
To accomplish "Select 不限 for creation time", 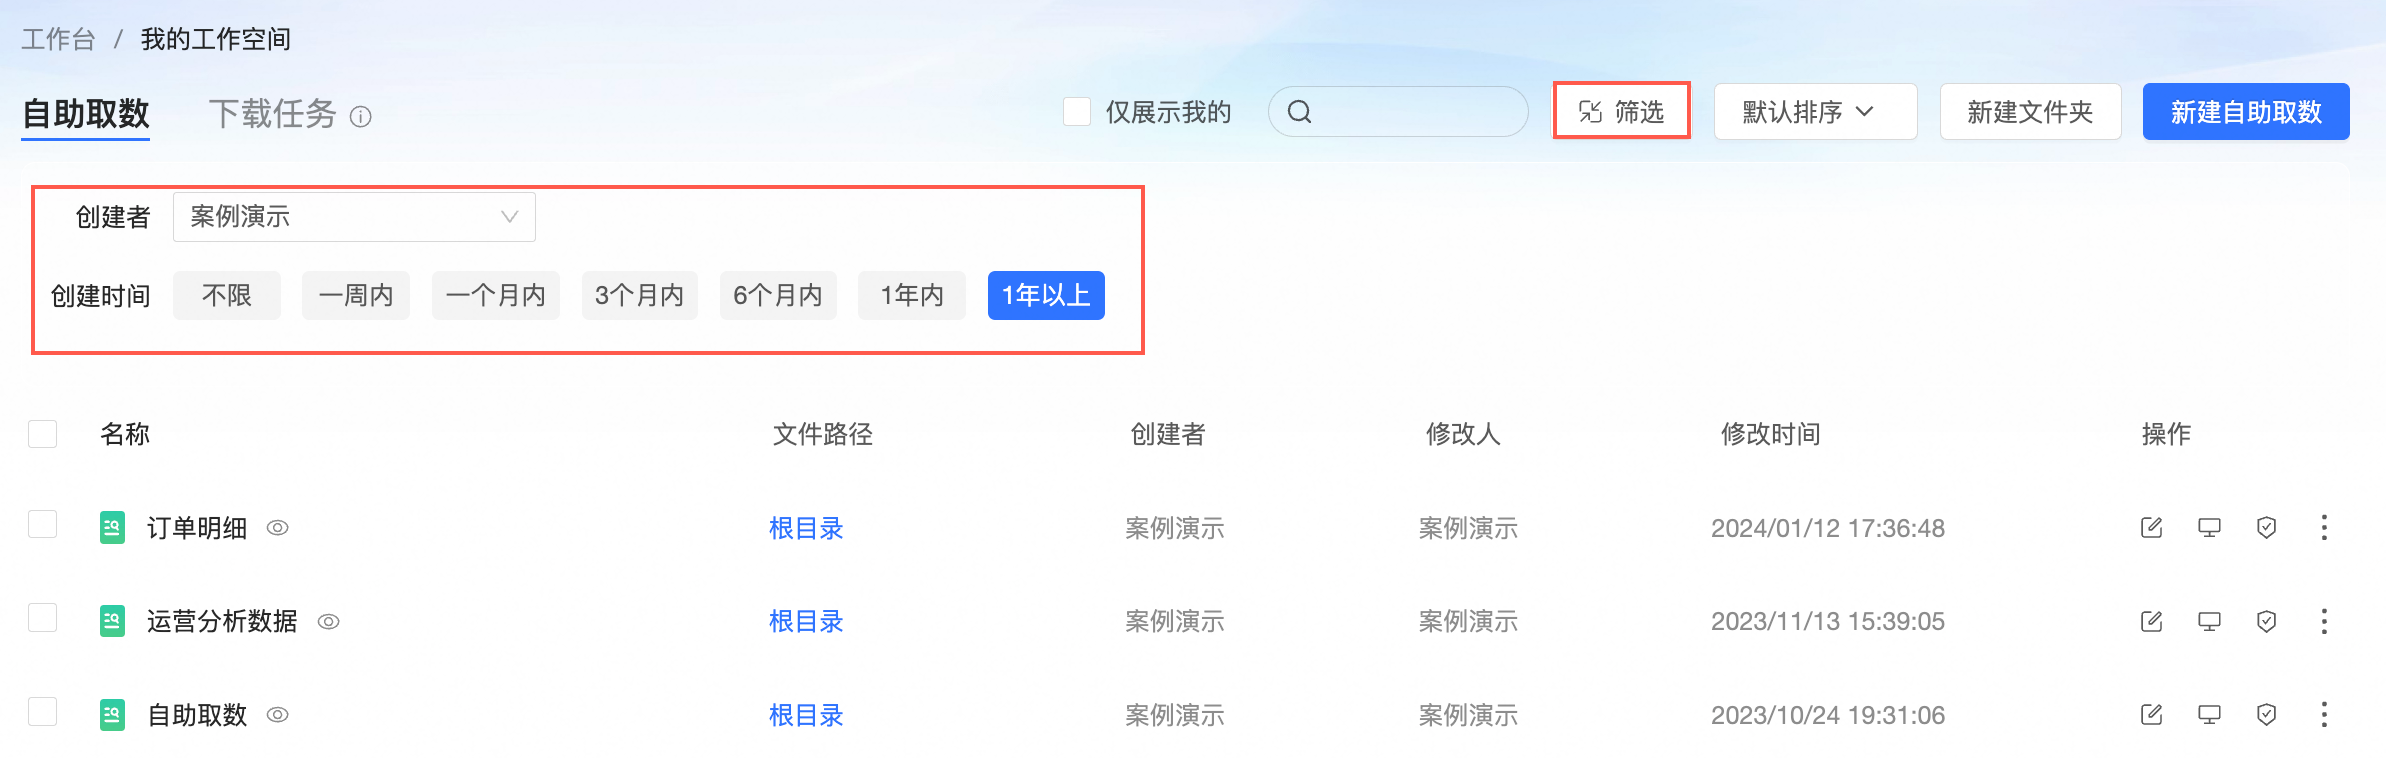I will [227, 295].
